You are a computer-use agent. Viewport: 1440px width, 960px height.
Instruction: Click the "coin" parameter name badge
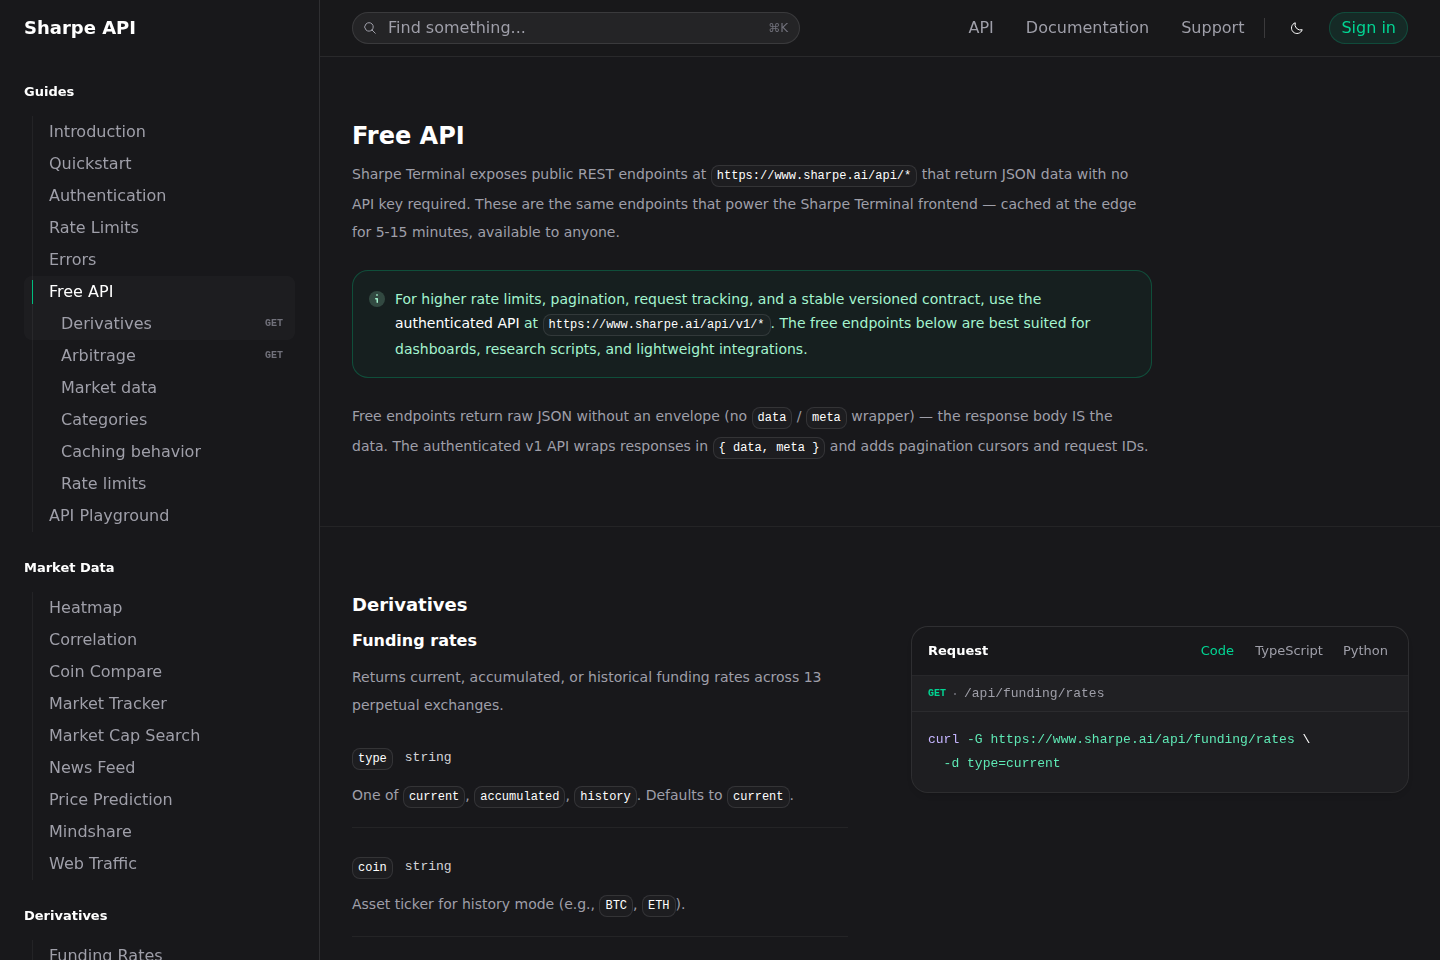[x=372, y=867]
